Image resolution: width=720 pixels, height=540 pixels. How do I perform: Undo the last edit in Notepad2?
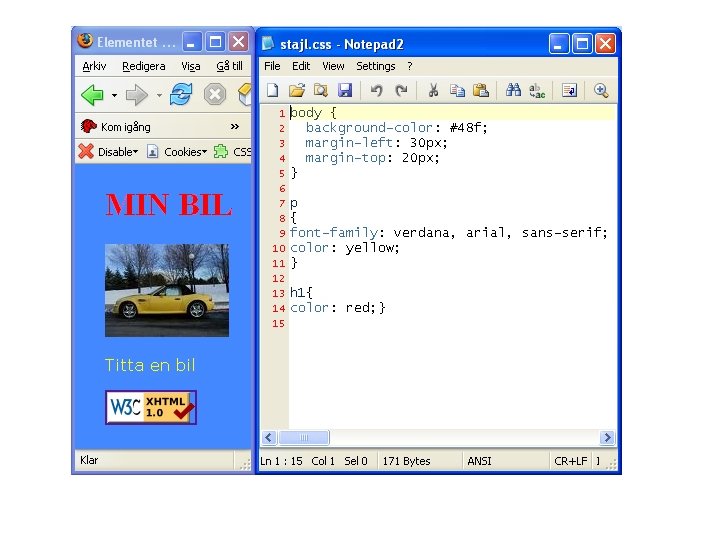tap(377, 90)
